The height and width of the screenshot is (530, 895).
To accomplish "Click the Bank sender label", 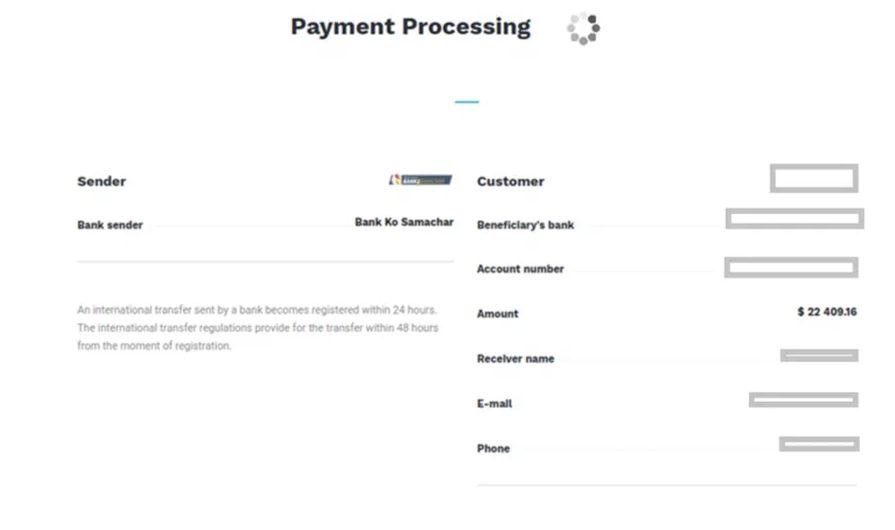I will click(x=110, y=225).
